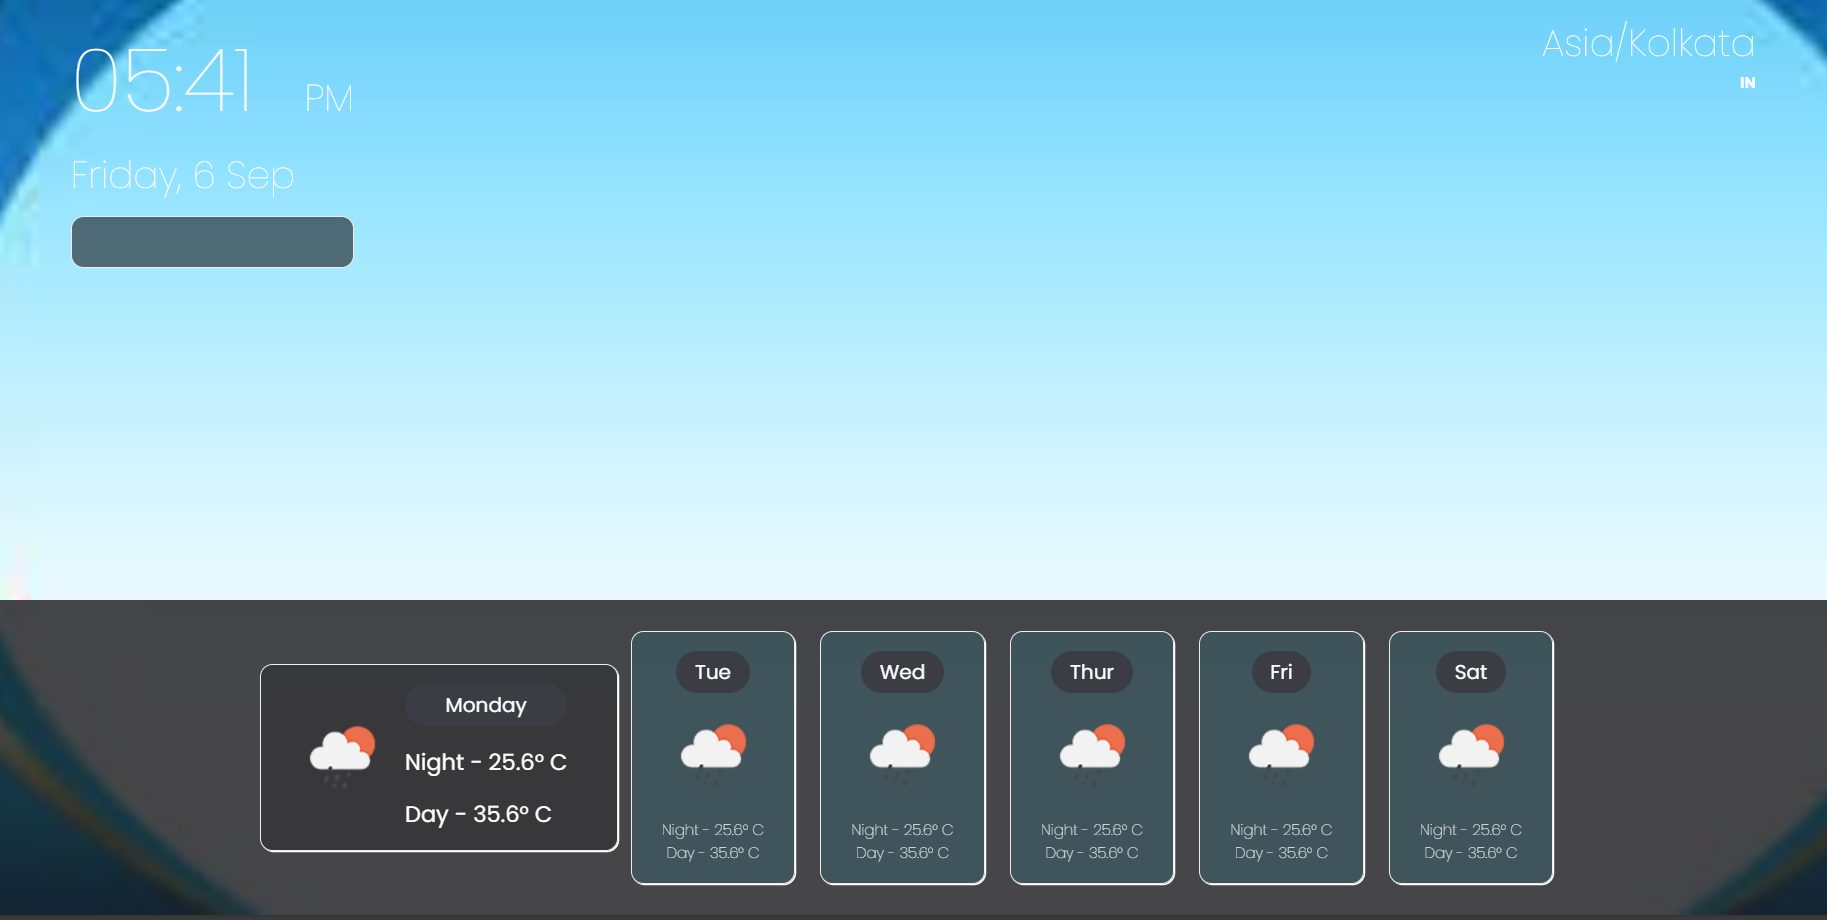The height and width of the screenshot is (920, 1827).
Task: Click the empty gray box under the date
Action: [x=212, y=242]
